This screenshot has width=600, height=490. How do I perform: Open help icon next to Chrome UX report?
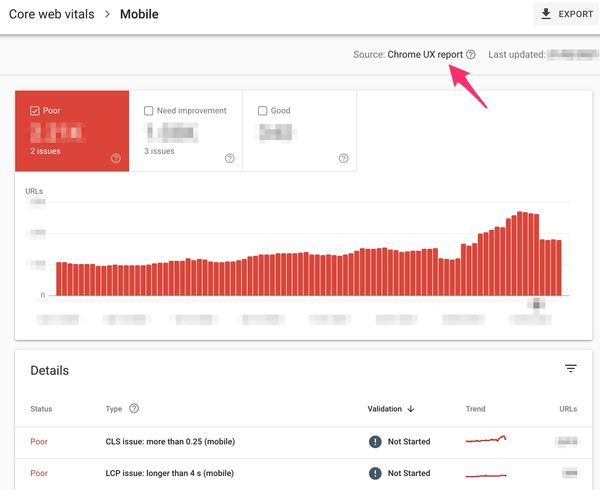coord(471,55)
